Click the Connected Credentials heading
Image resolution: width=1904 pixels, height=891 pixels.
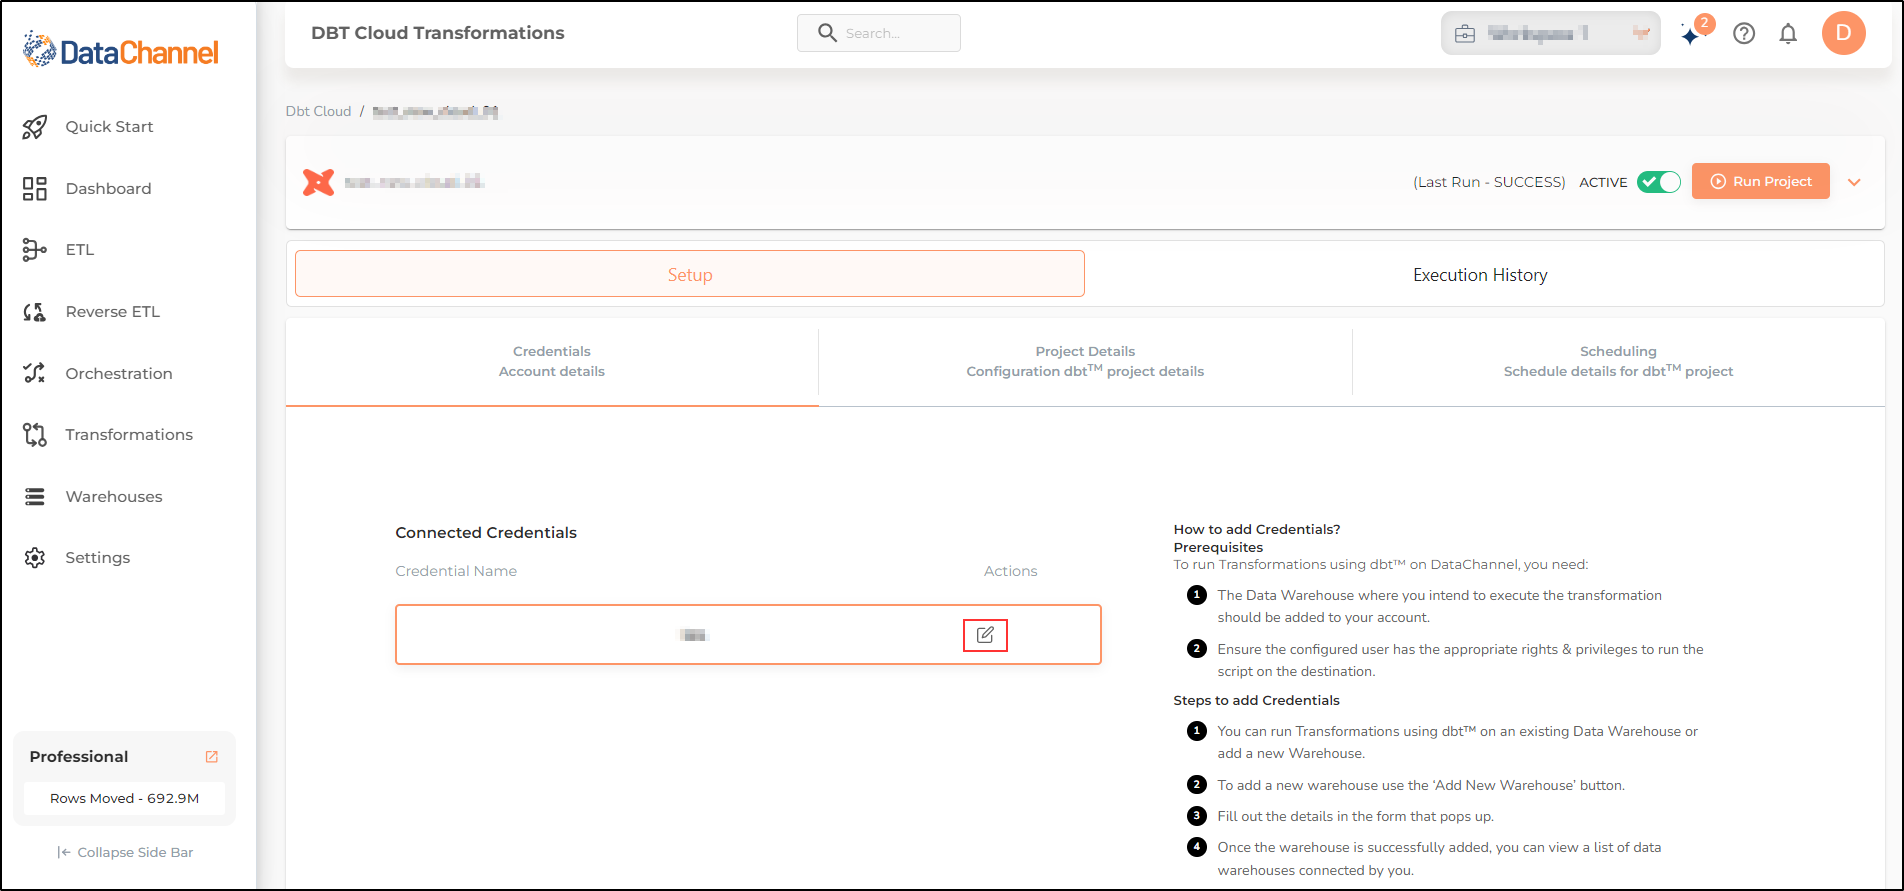[486, 533]
